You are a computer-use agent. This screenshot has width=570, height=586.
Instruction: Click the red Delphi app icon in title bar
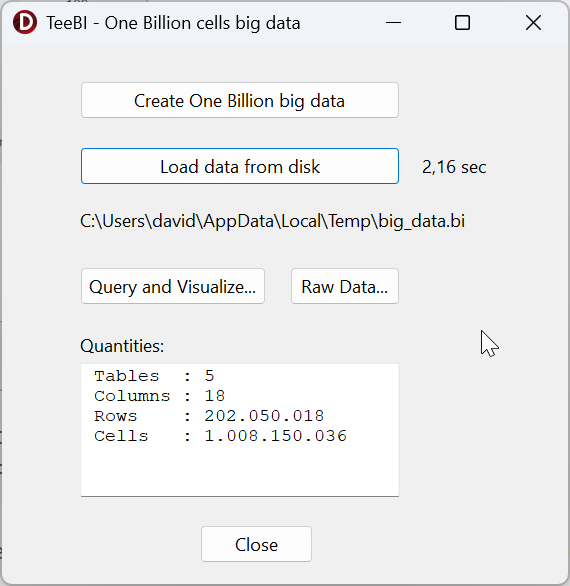click(x=25, y=22)
